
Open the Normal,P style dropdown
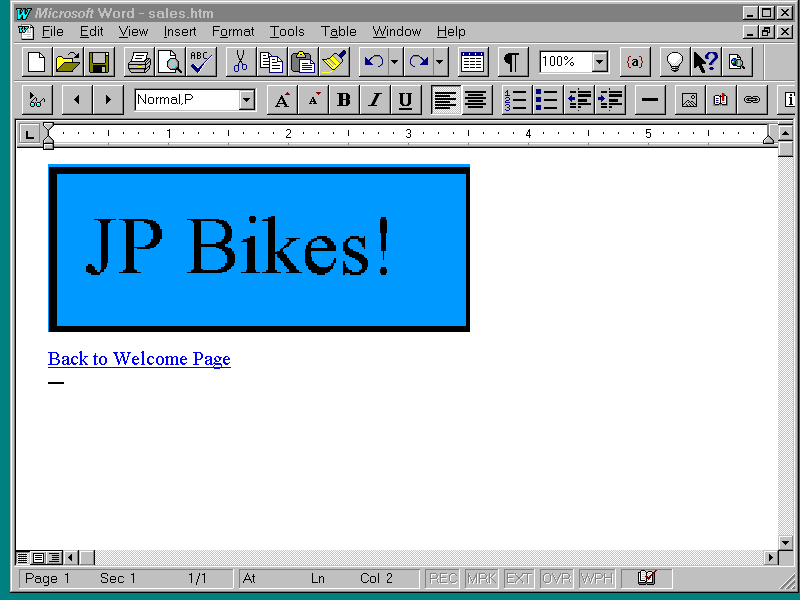tap(246, 100)
